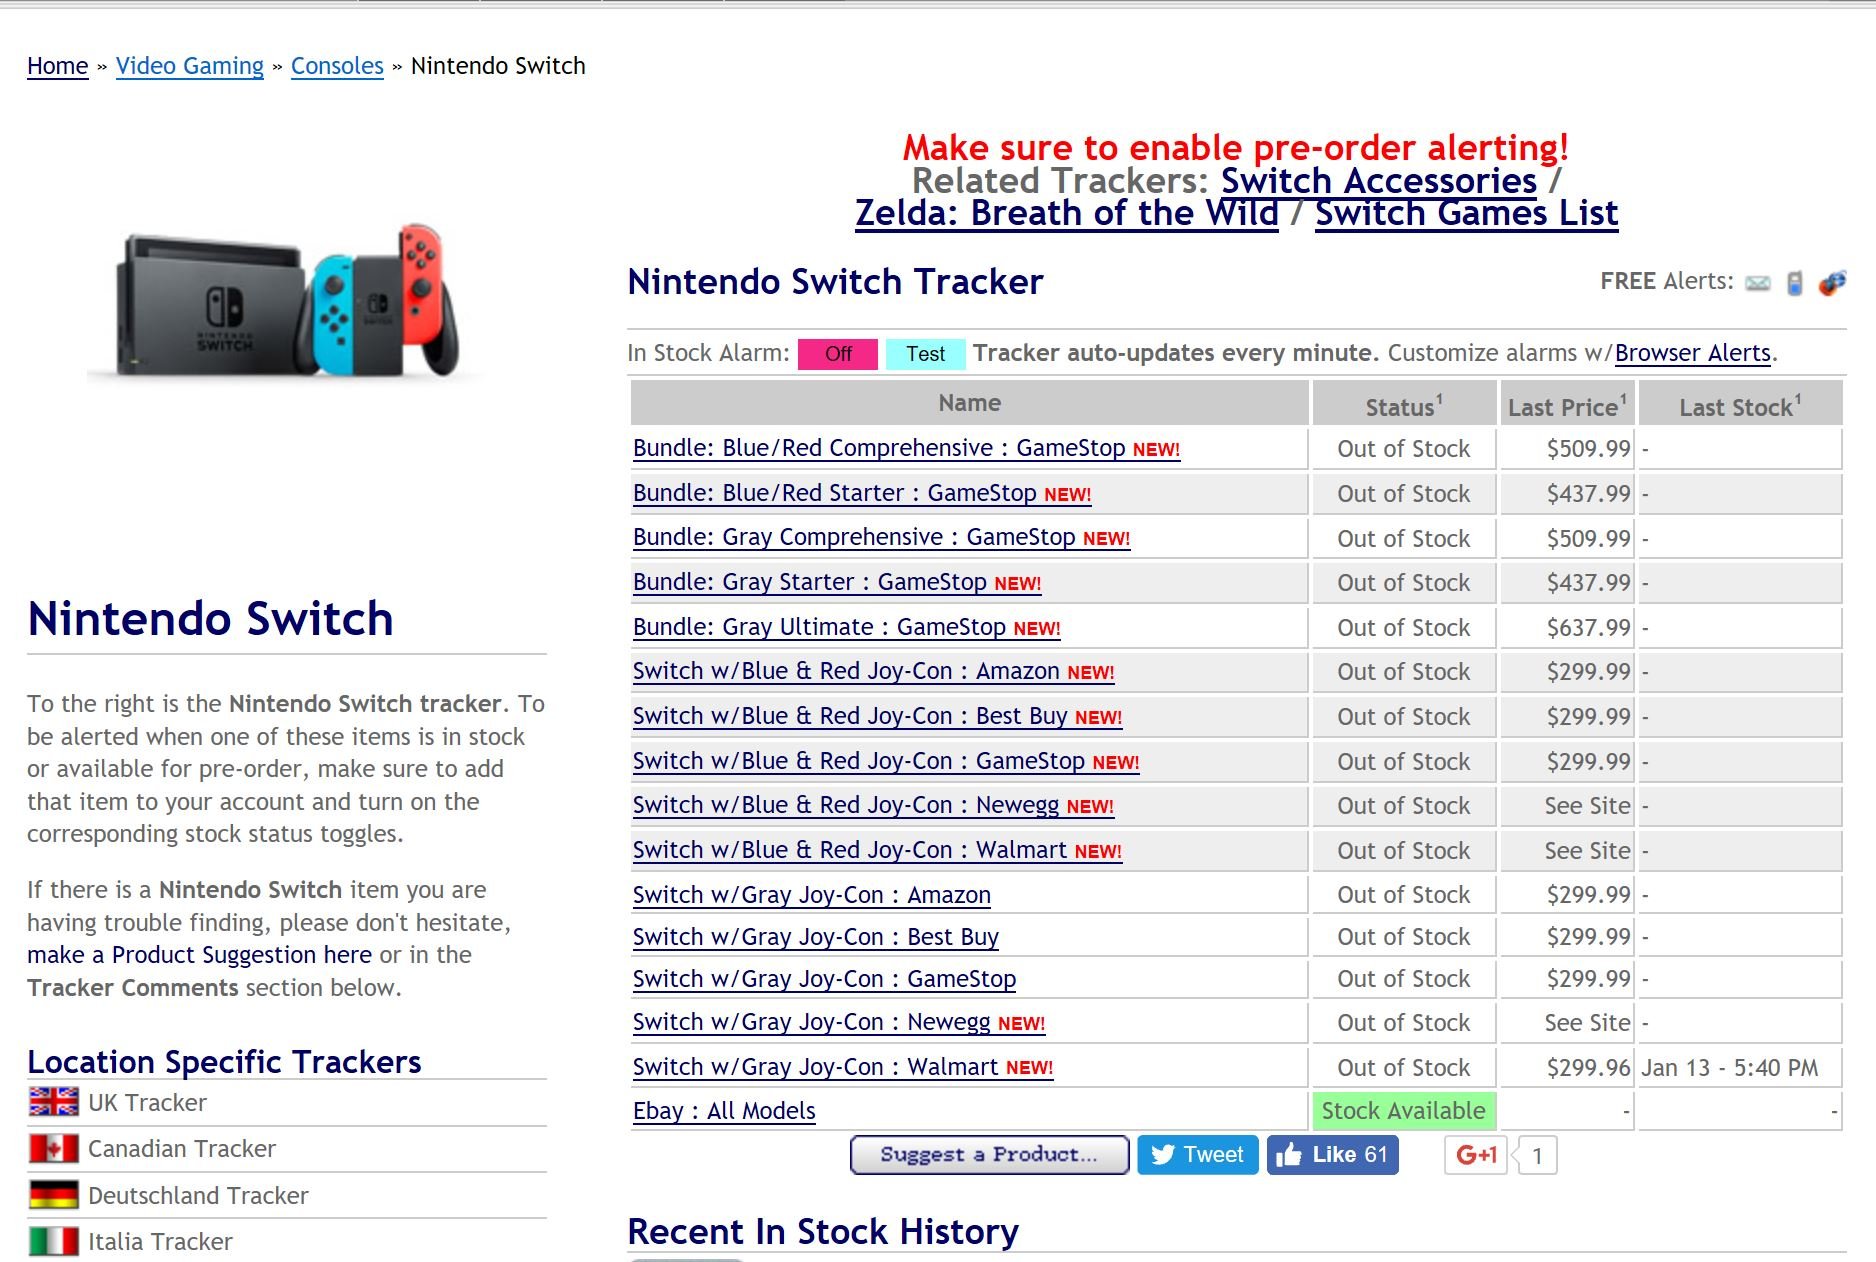Open Bundle: Gray Ultimate GameStop listing
Screen dimensions: 1876x1262
[819, 627]
